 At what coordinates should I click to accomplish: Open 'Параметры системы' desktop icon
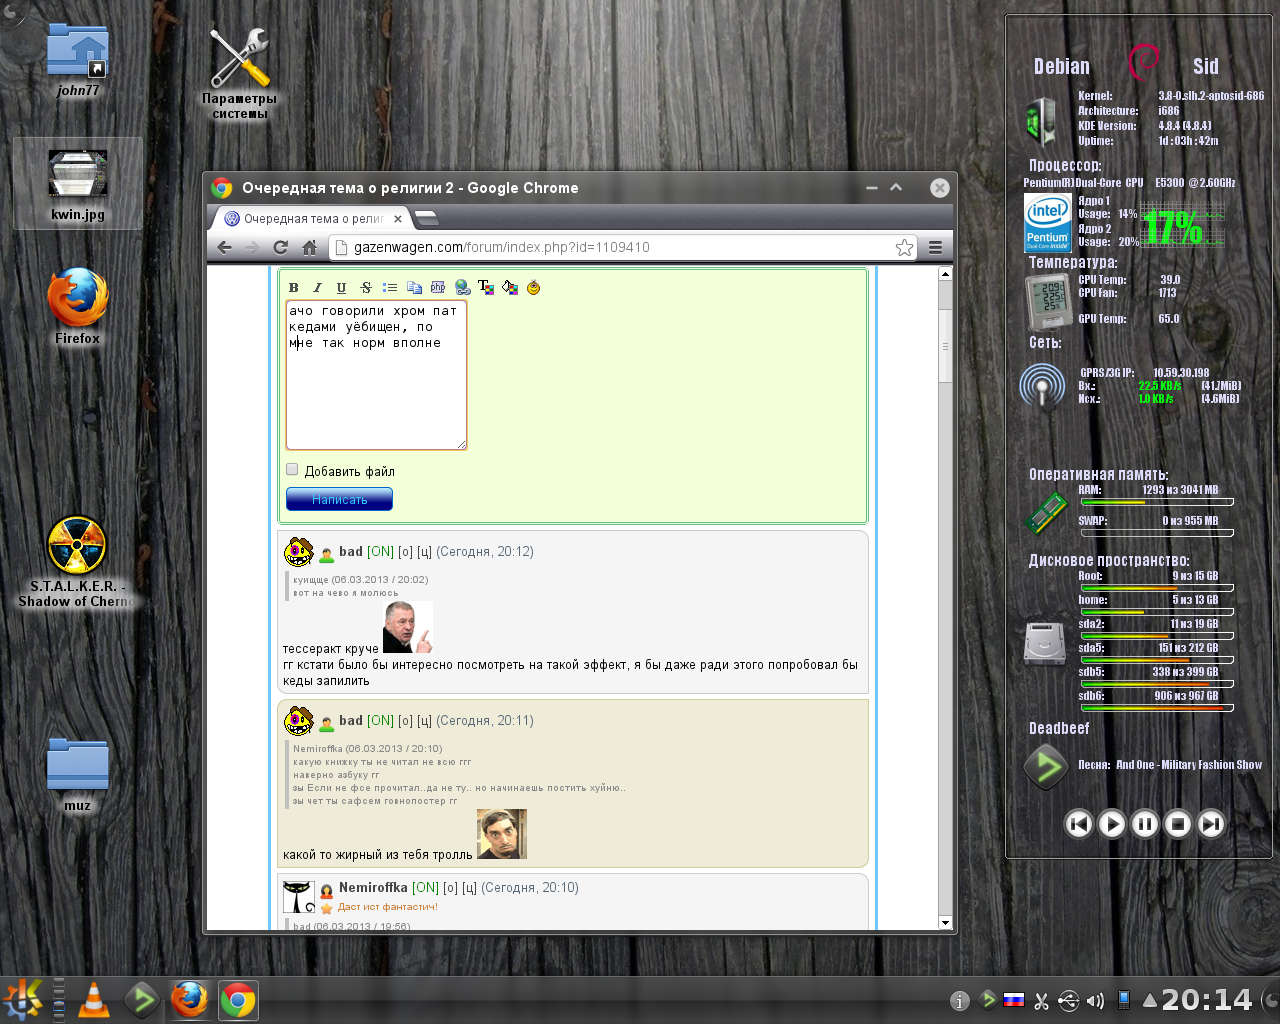click(239, 73)
